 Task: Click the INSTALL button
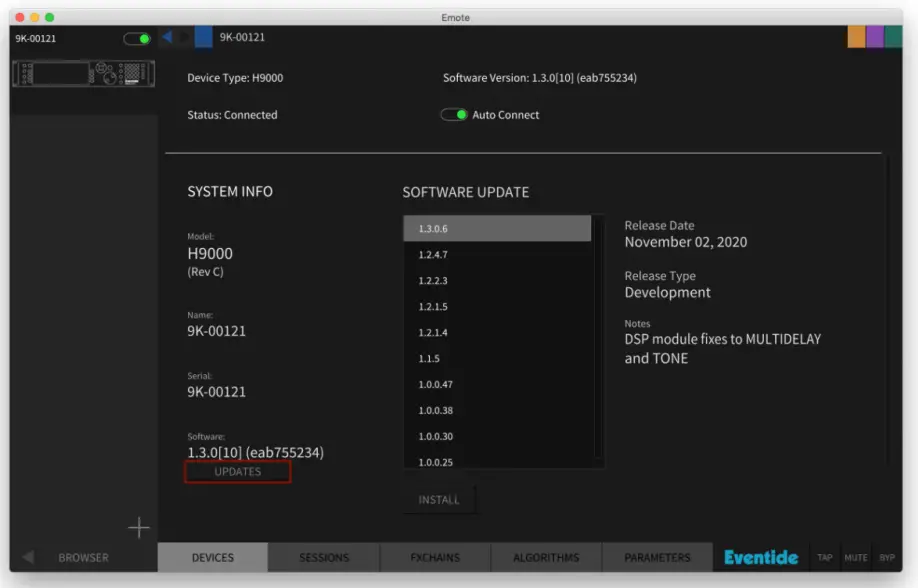click(439, 500)
